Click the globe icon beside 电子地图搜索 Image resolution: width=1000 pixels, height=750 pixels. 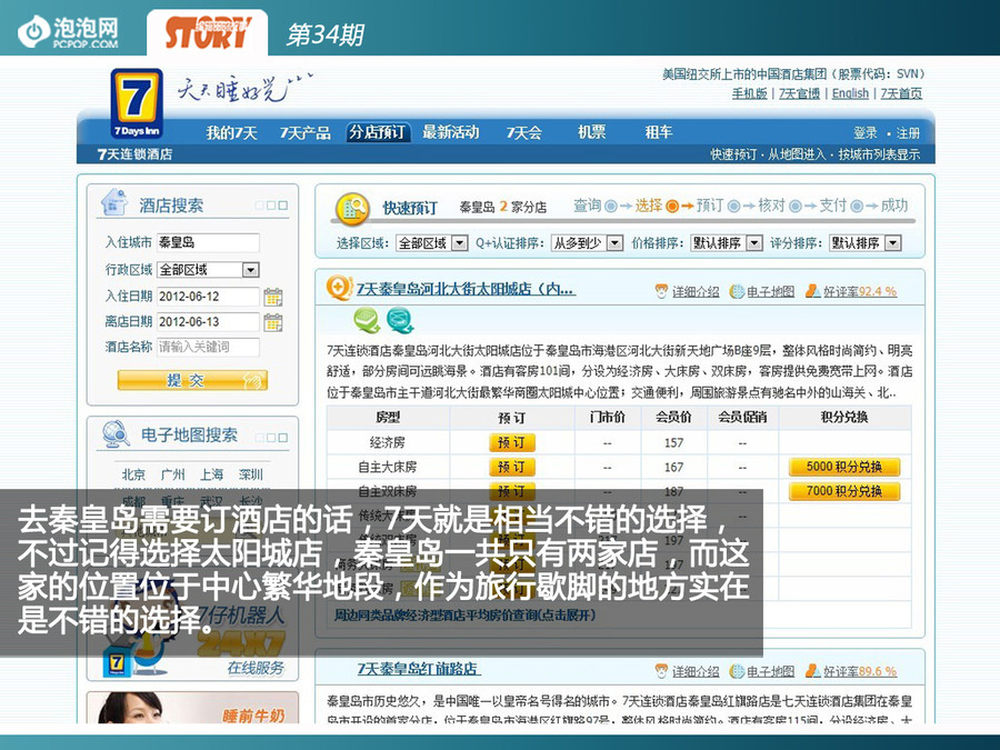click(x=116, y=435)
